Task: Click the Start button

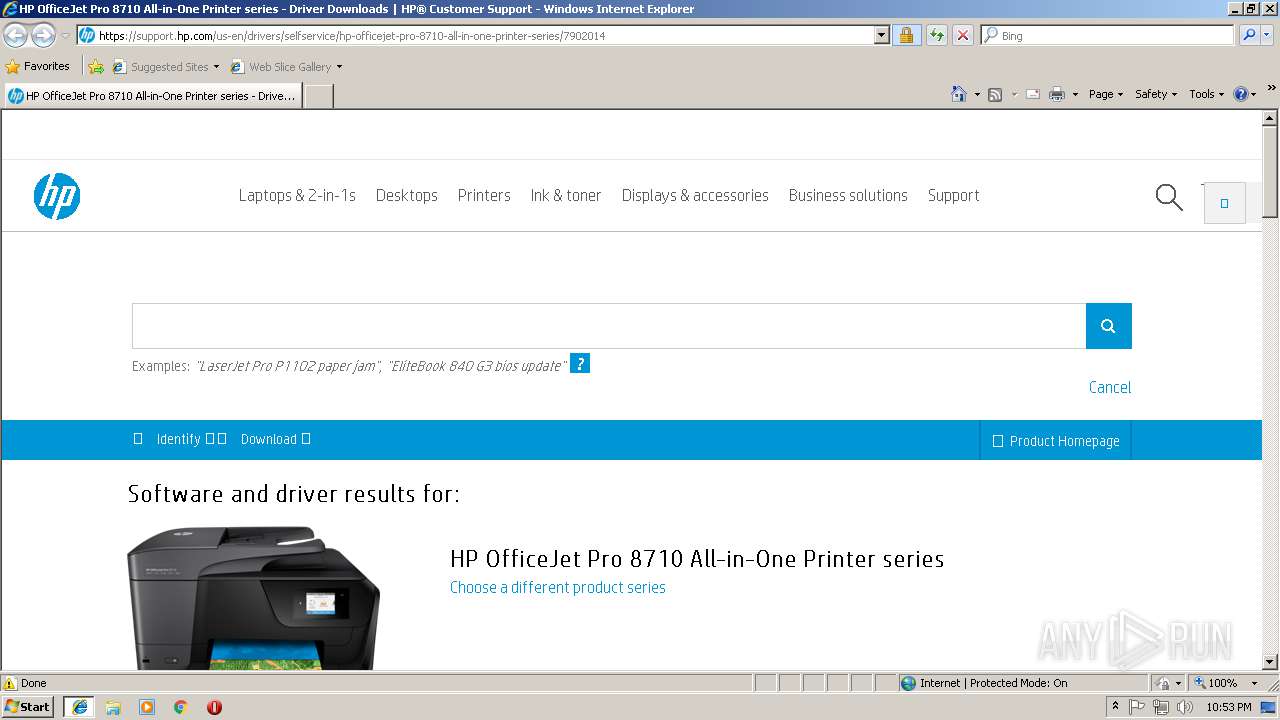Action: coord(28,707)
